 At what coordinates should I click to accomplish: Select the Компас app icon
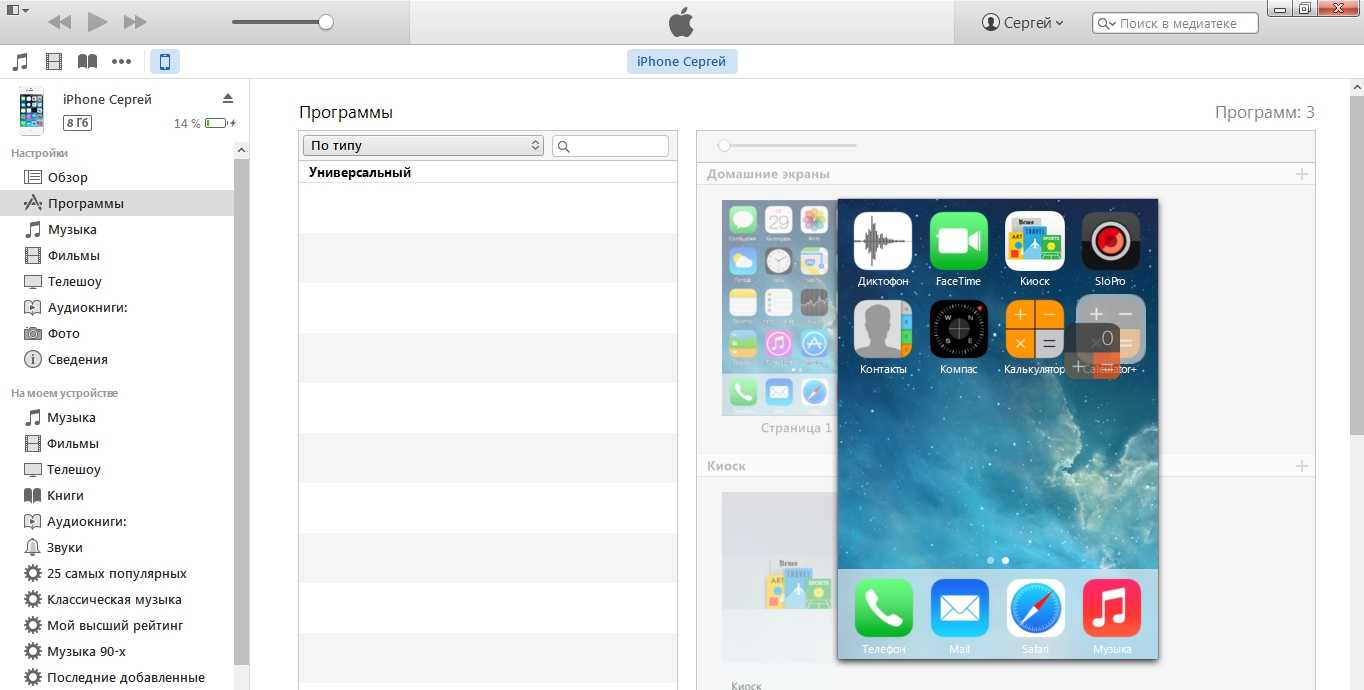(x=959, y=329)
